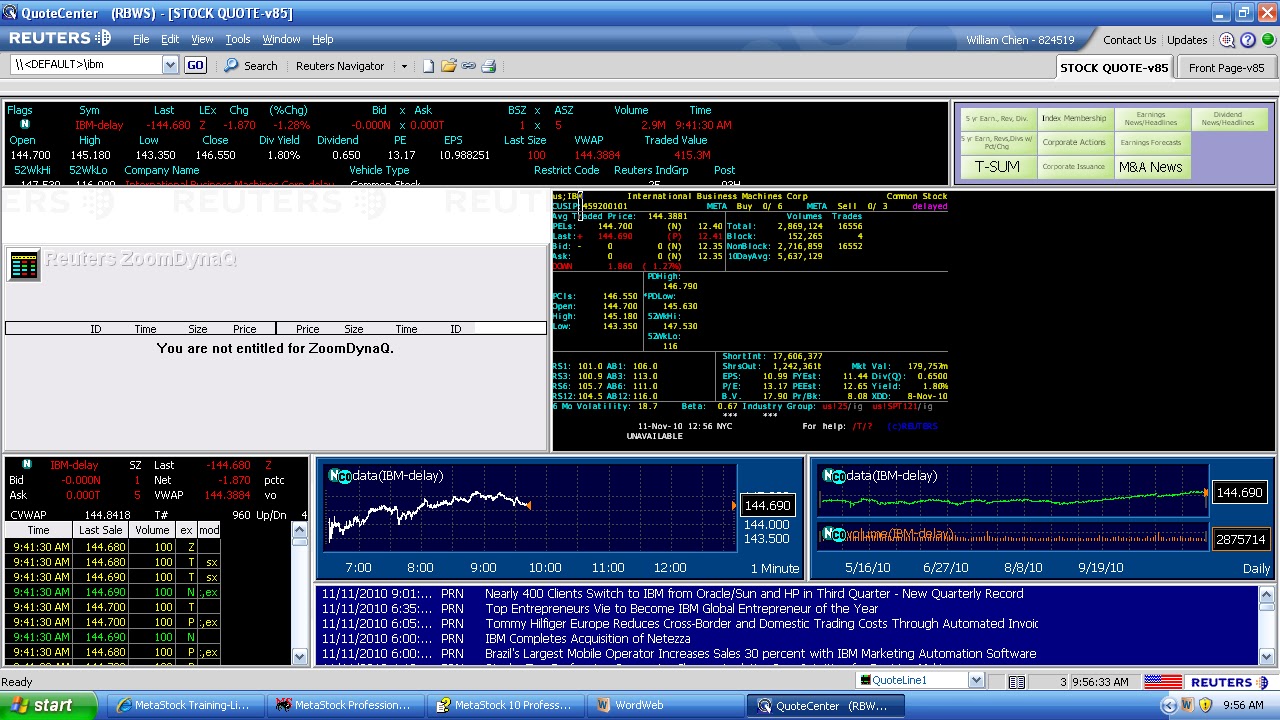Open the Help menu
The height and width of the screenshot is (720, 1280).
tap(322, 40)
